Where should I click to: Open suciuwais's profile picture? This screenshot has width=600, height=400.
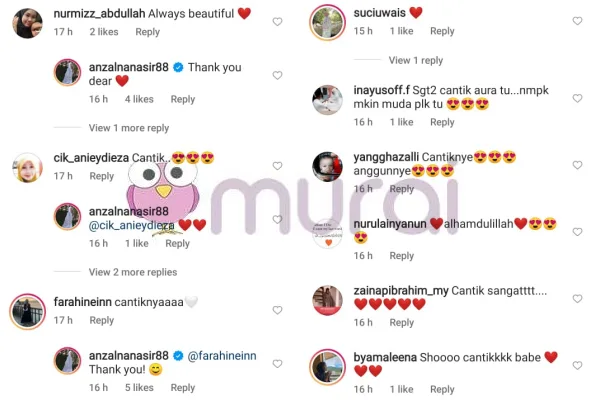pos(328,23)
